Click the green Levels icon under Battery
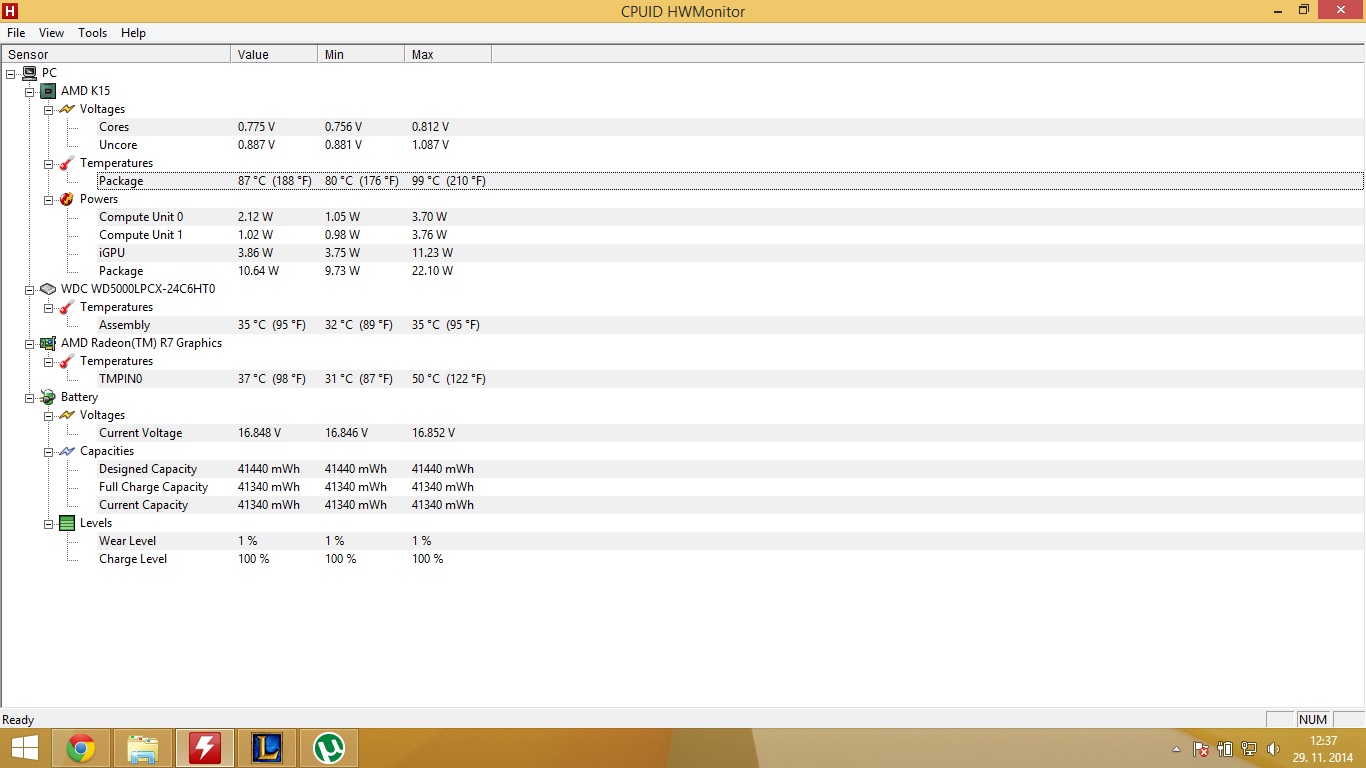The width and height of the screenshot is (1366, 768). tap(67, 523)
